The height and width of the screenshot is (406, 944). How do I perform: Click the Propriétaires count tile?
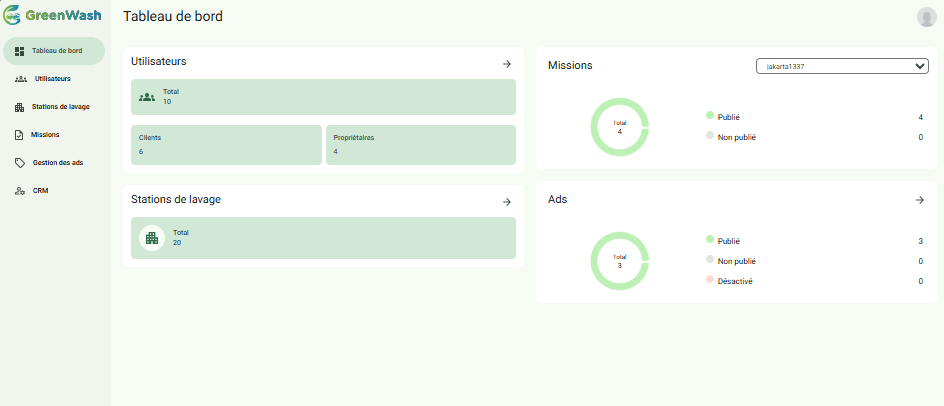click(420, 144)
